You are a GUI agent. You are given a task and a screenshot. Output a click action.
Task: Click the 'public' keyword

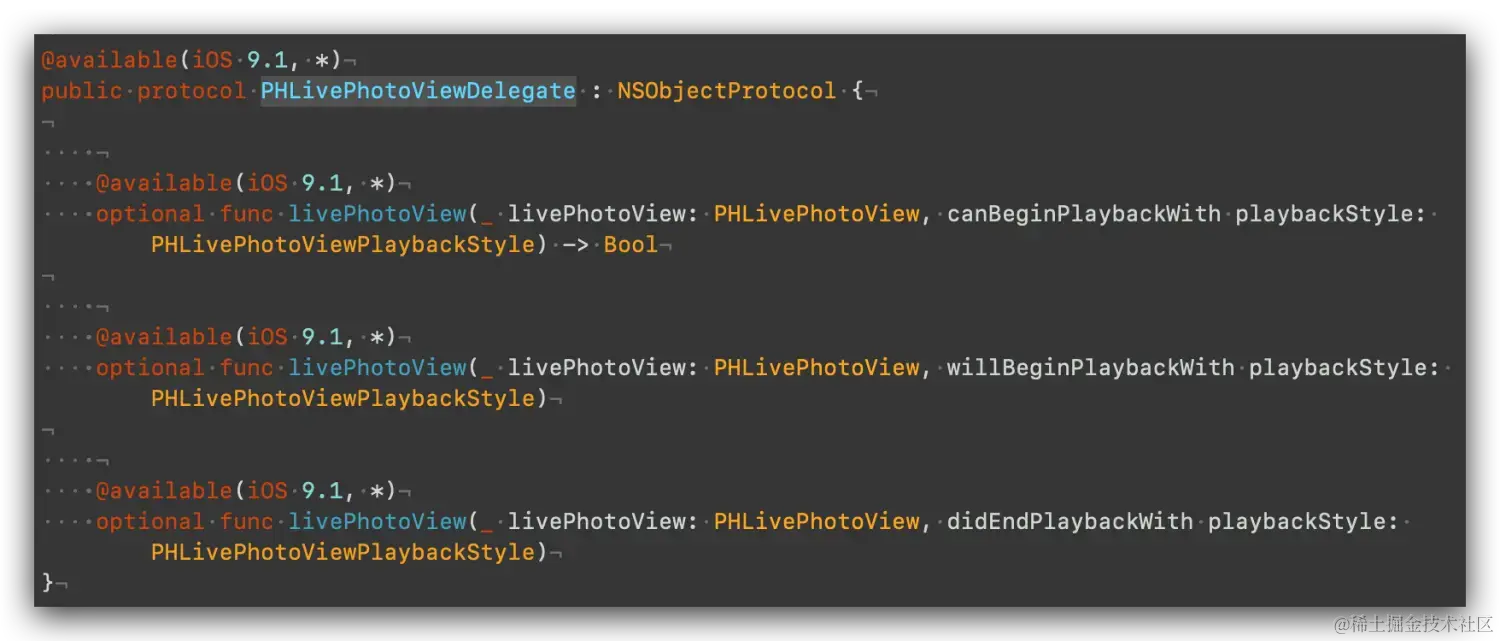tap(82, 91)
